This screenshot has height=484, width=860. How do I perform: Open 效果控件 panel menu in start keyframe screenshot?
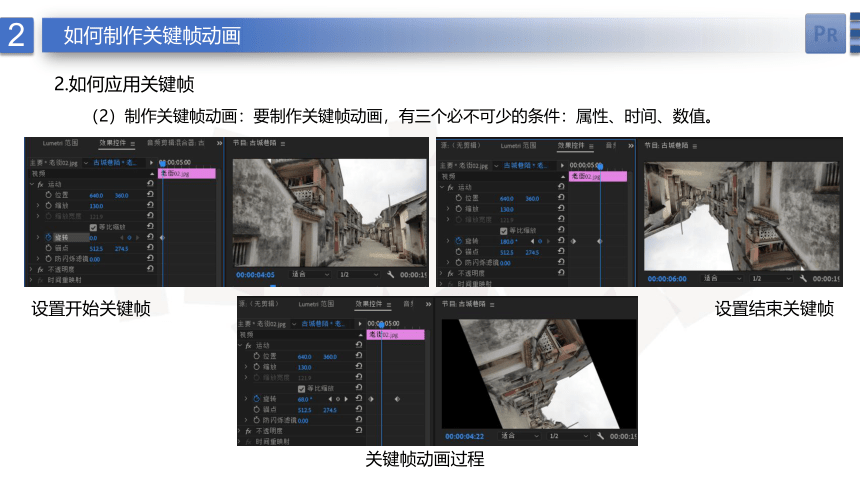pos(133,144)
